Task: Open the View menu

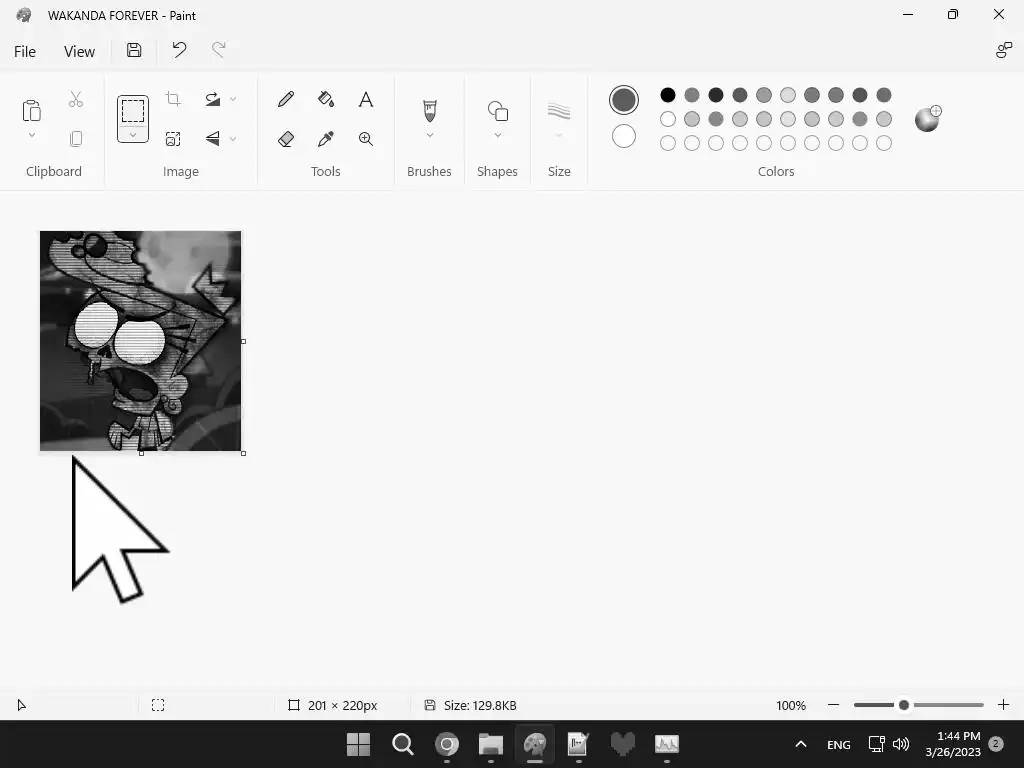Action: coord(79,52)
